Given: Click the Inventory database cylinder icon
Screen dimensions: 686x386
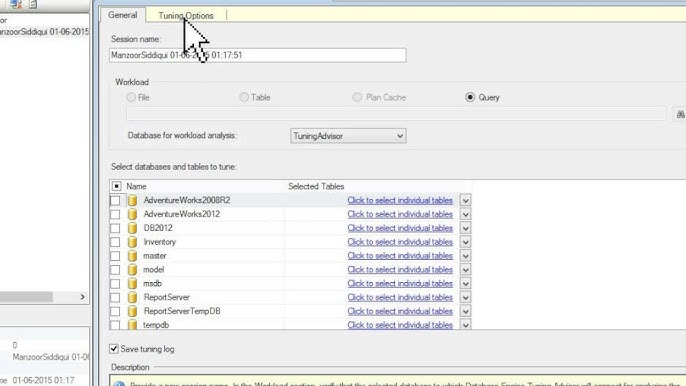Looking at the screenshot, I should (132, 242).
